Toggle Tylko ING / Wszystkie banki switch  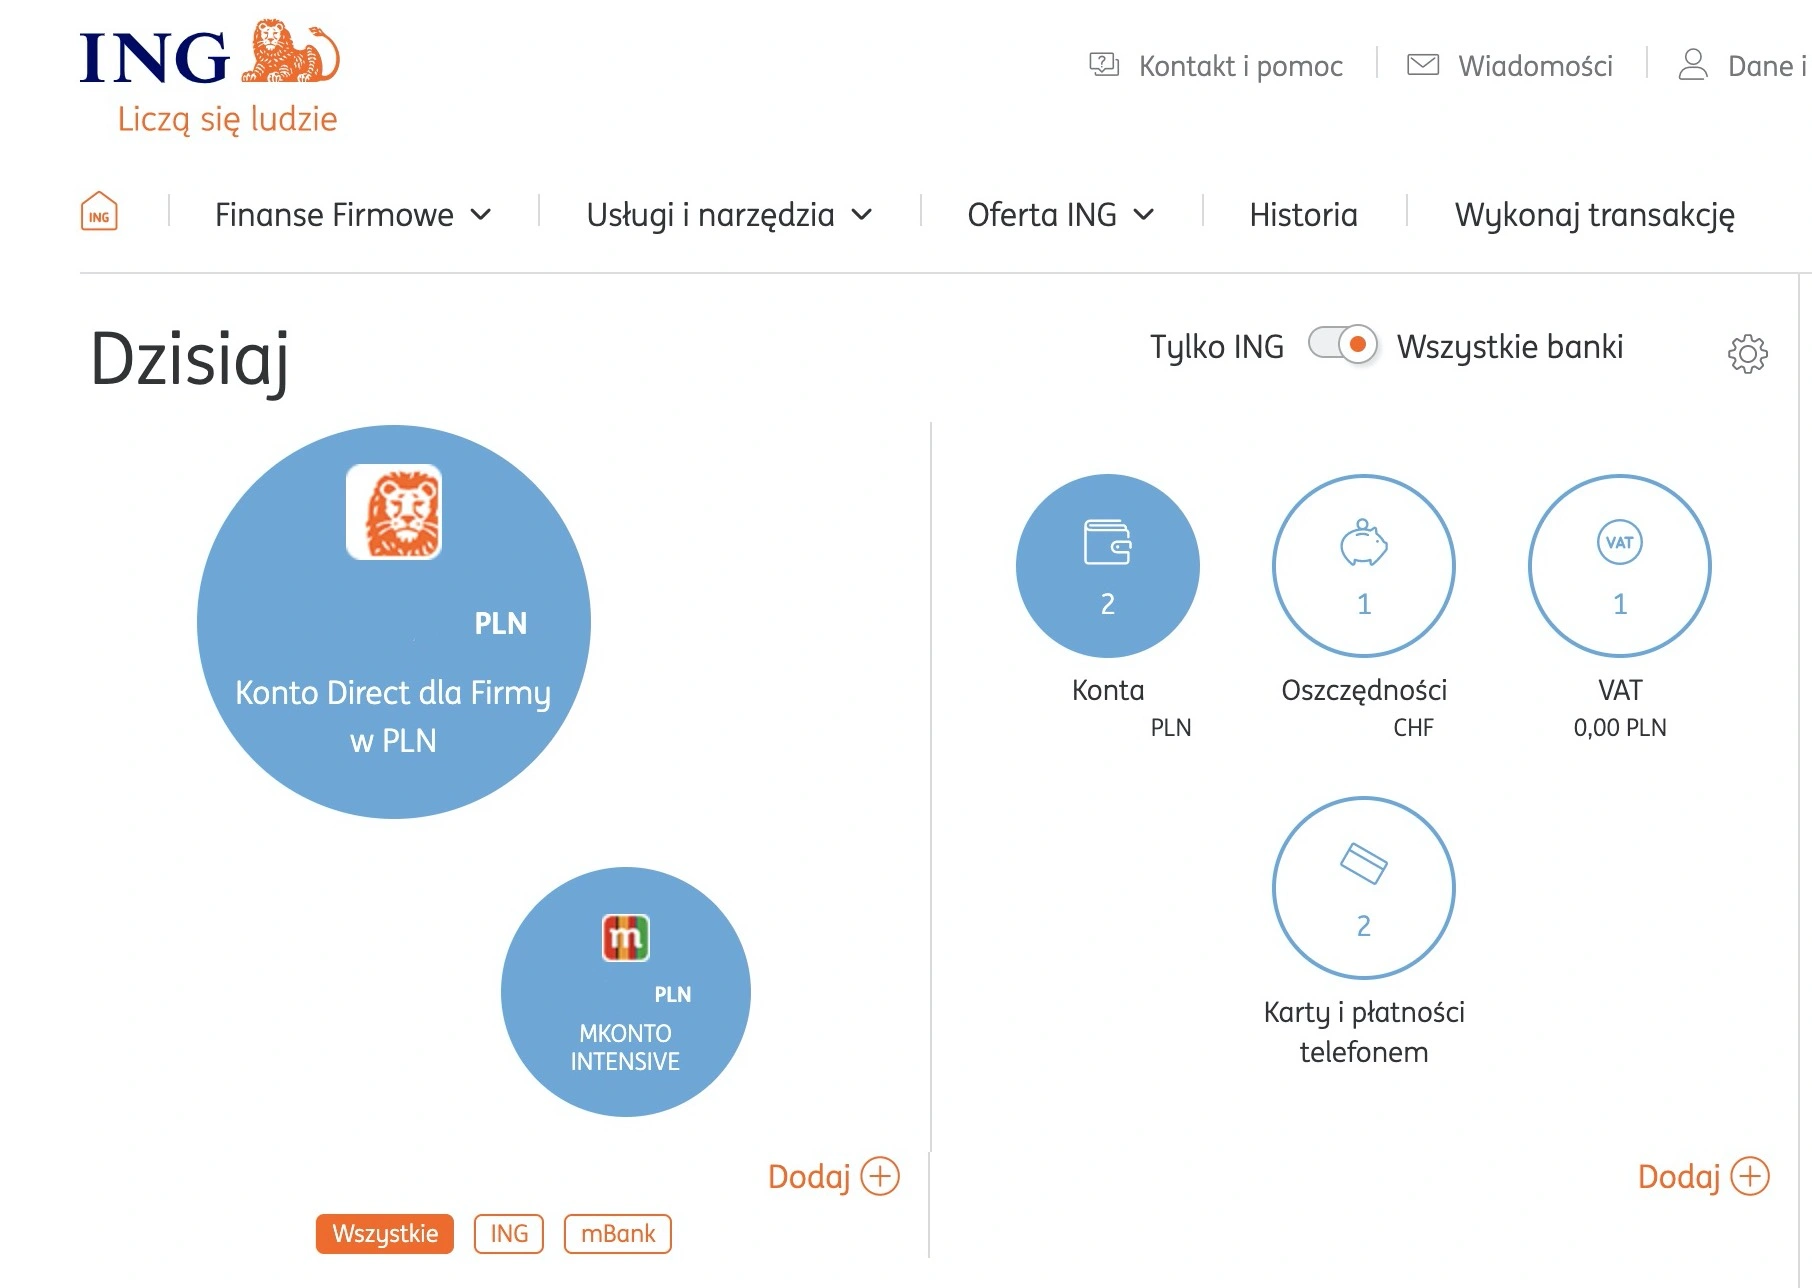1342,345
